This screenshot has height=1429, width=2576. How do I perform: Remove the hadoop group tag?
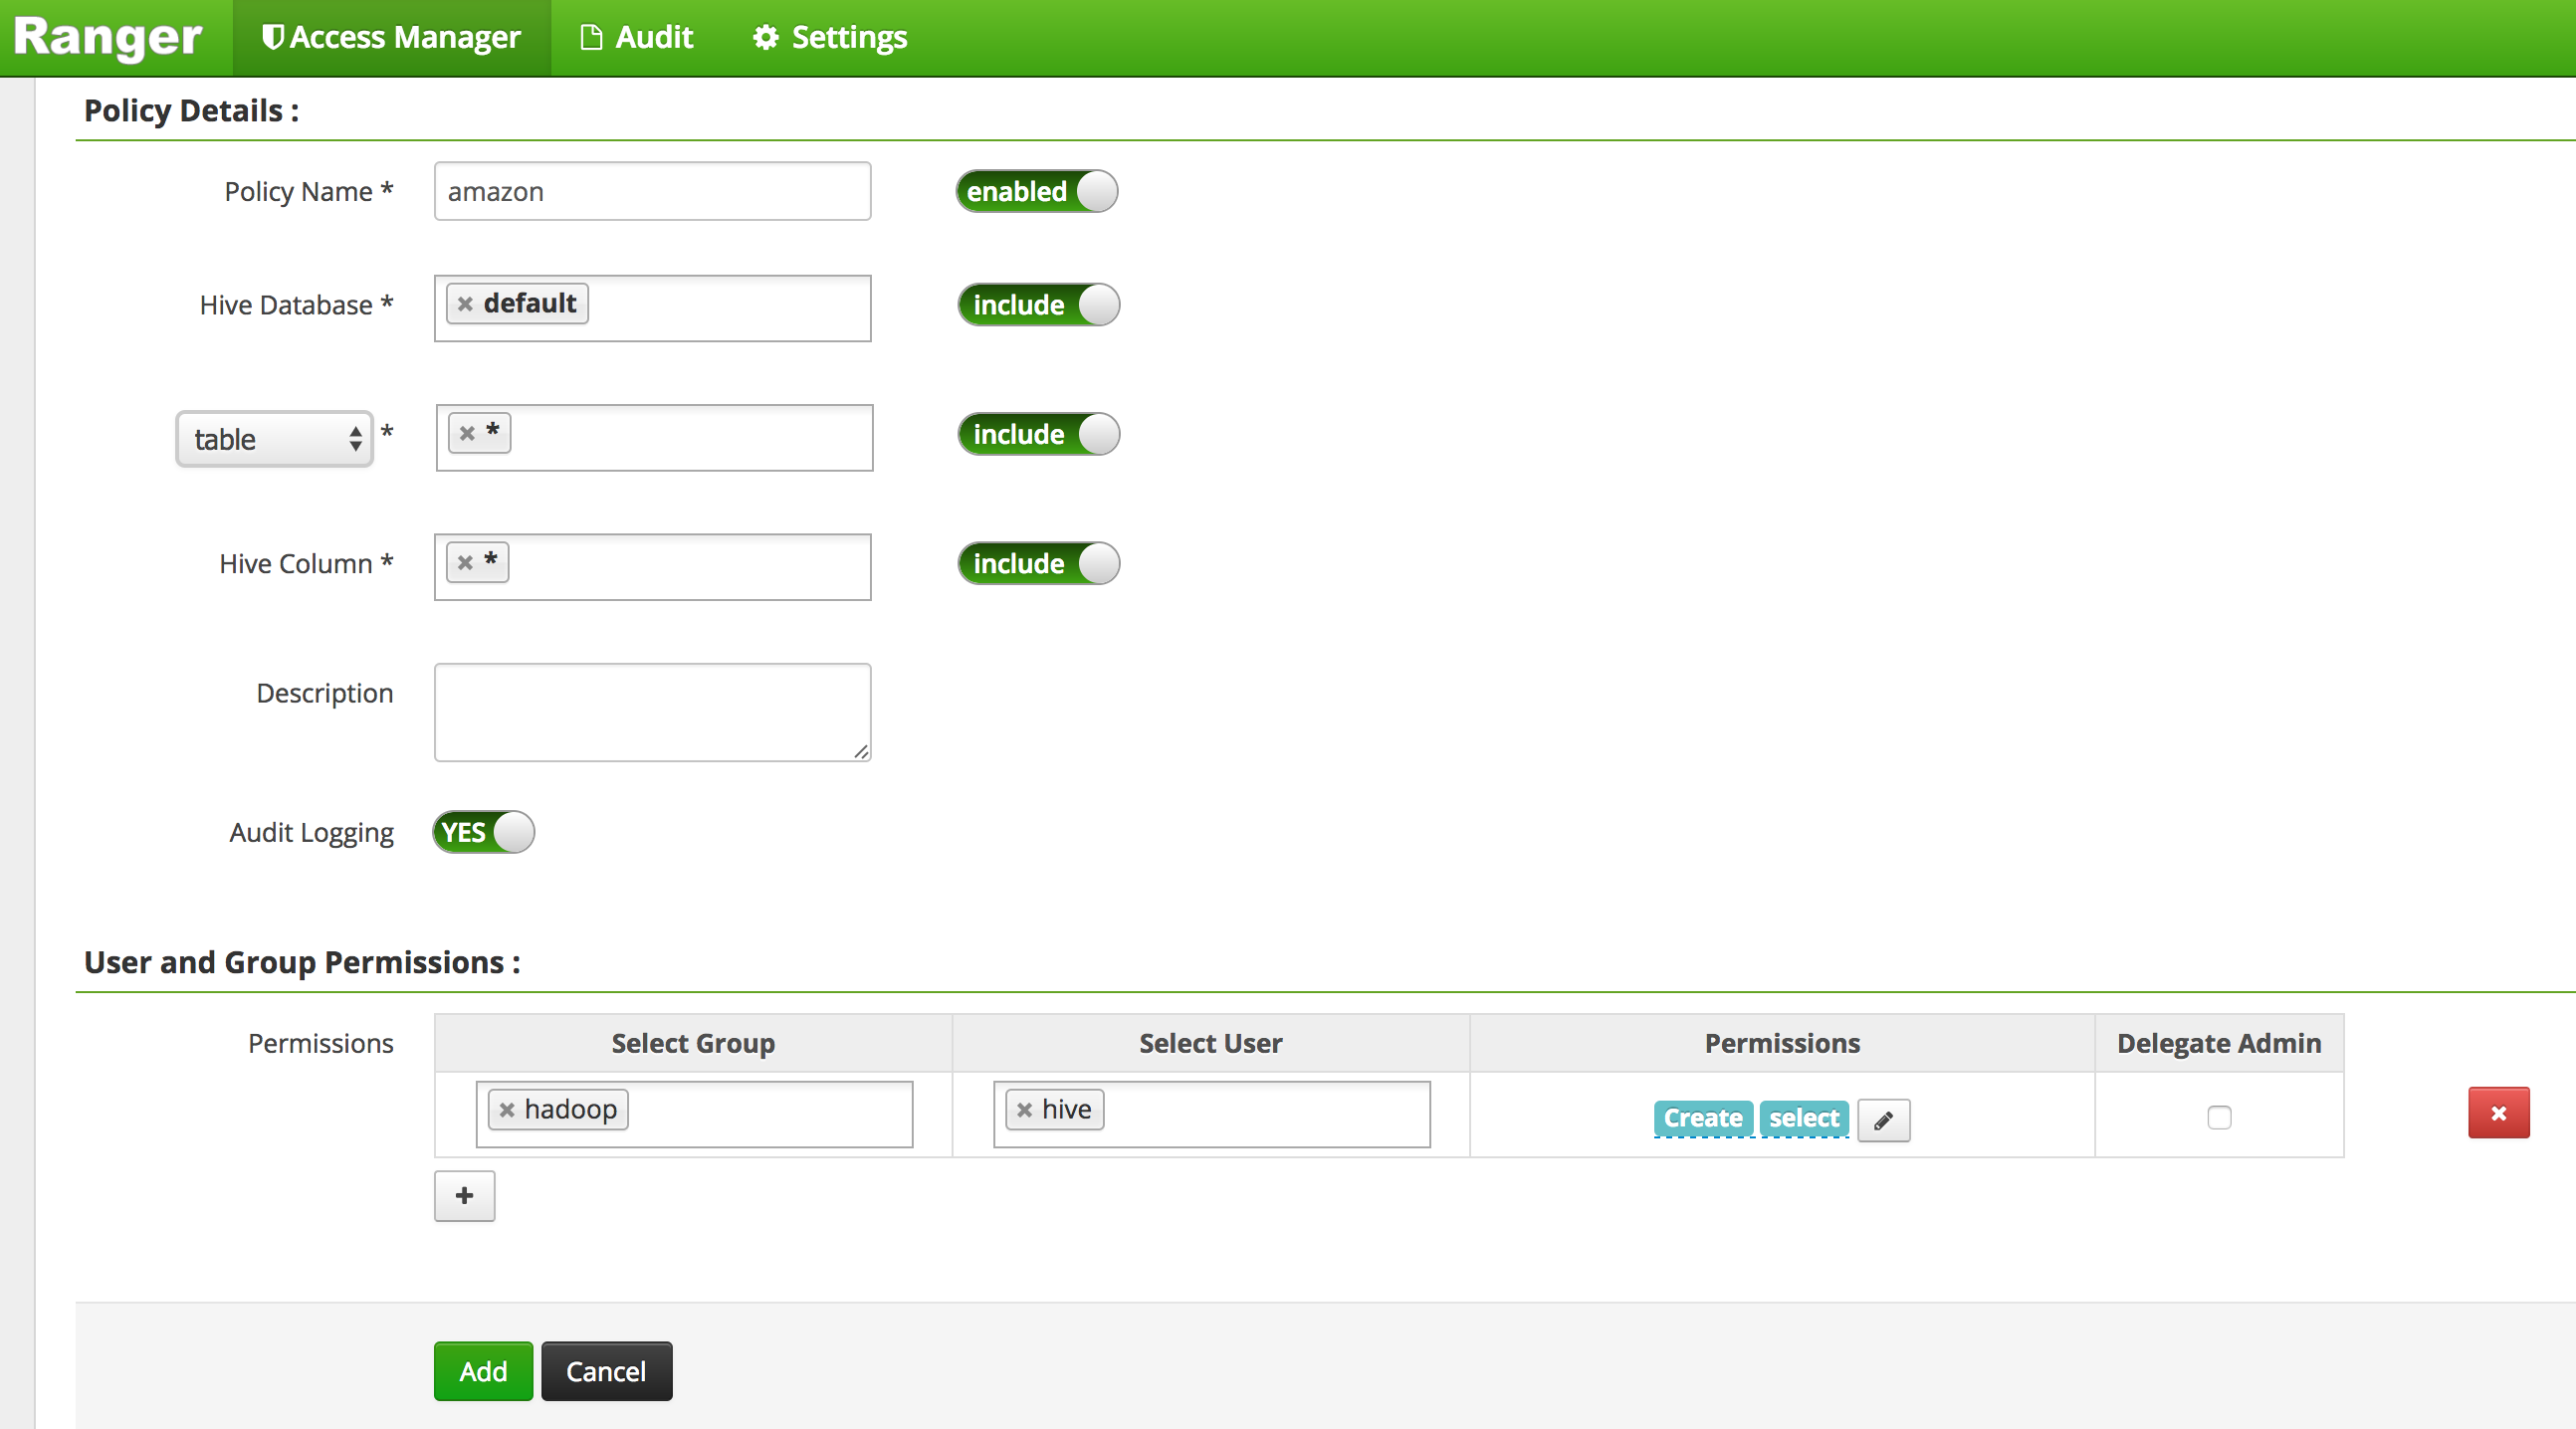pyautogui.click(x=507, y=1109)
